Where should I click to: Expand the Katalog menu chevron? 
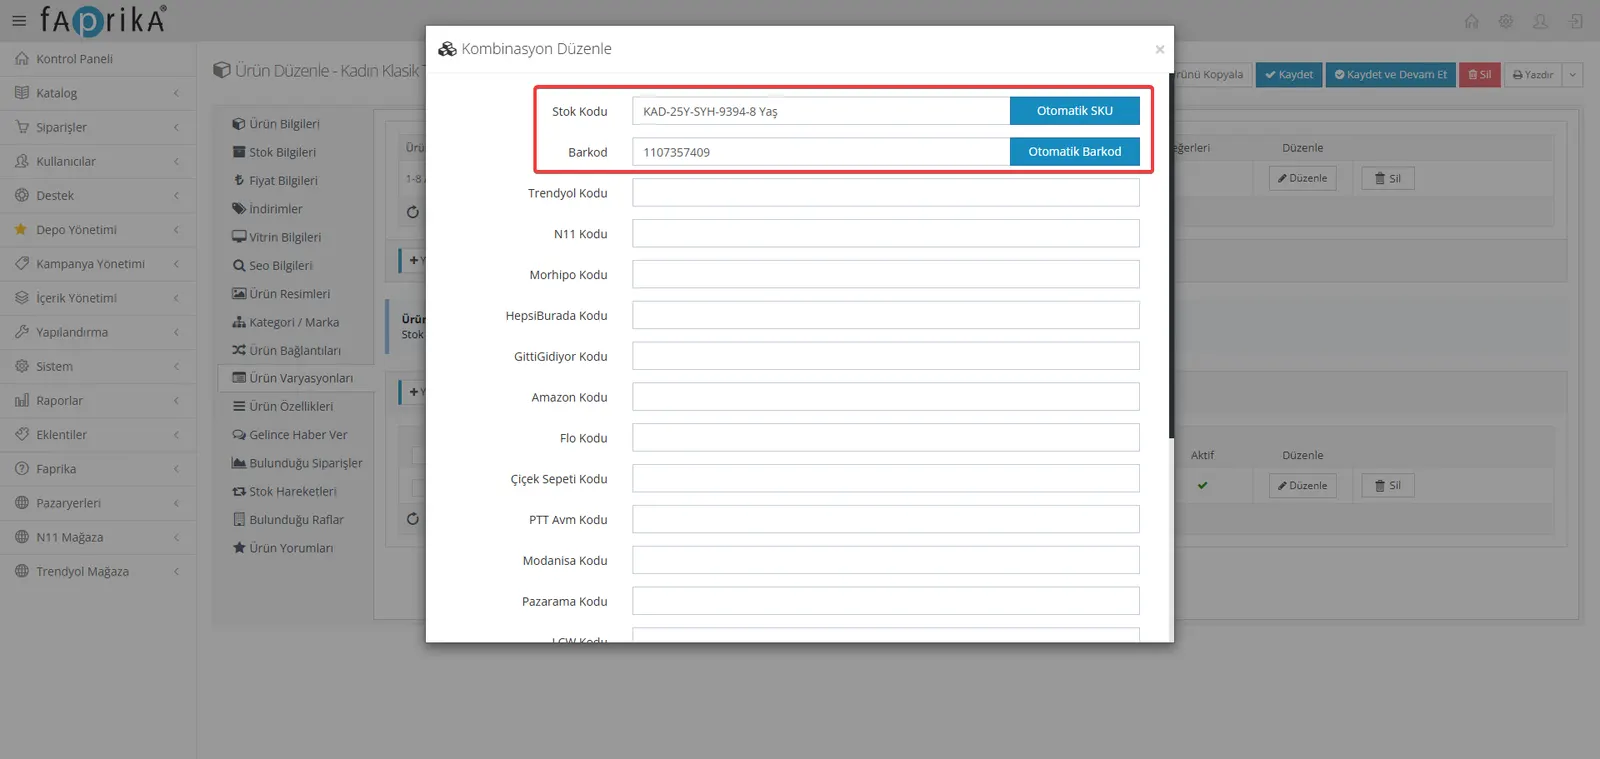coord(176,93)
